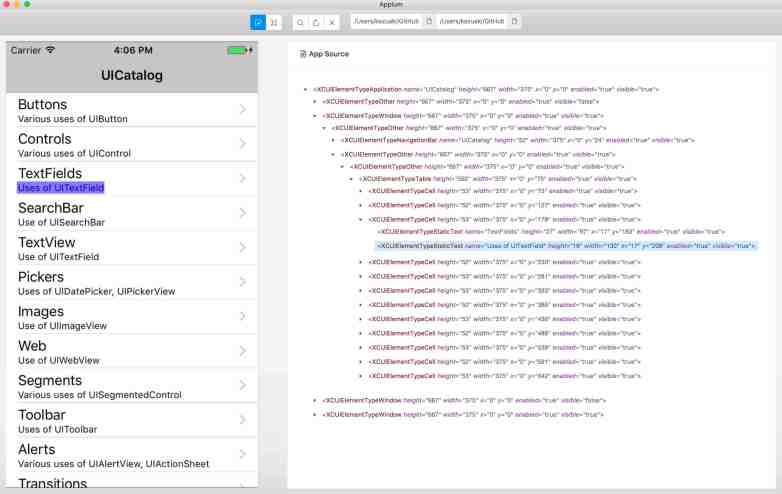Expand the XCUIElementTypeNavigationBar node
The image size is (782, 494).
click(333, 141)
